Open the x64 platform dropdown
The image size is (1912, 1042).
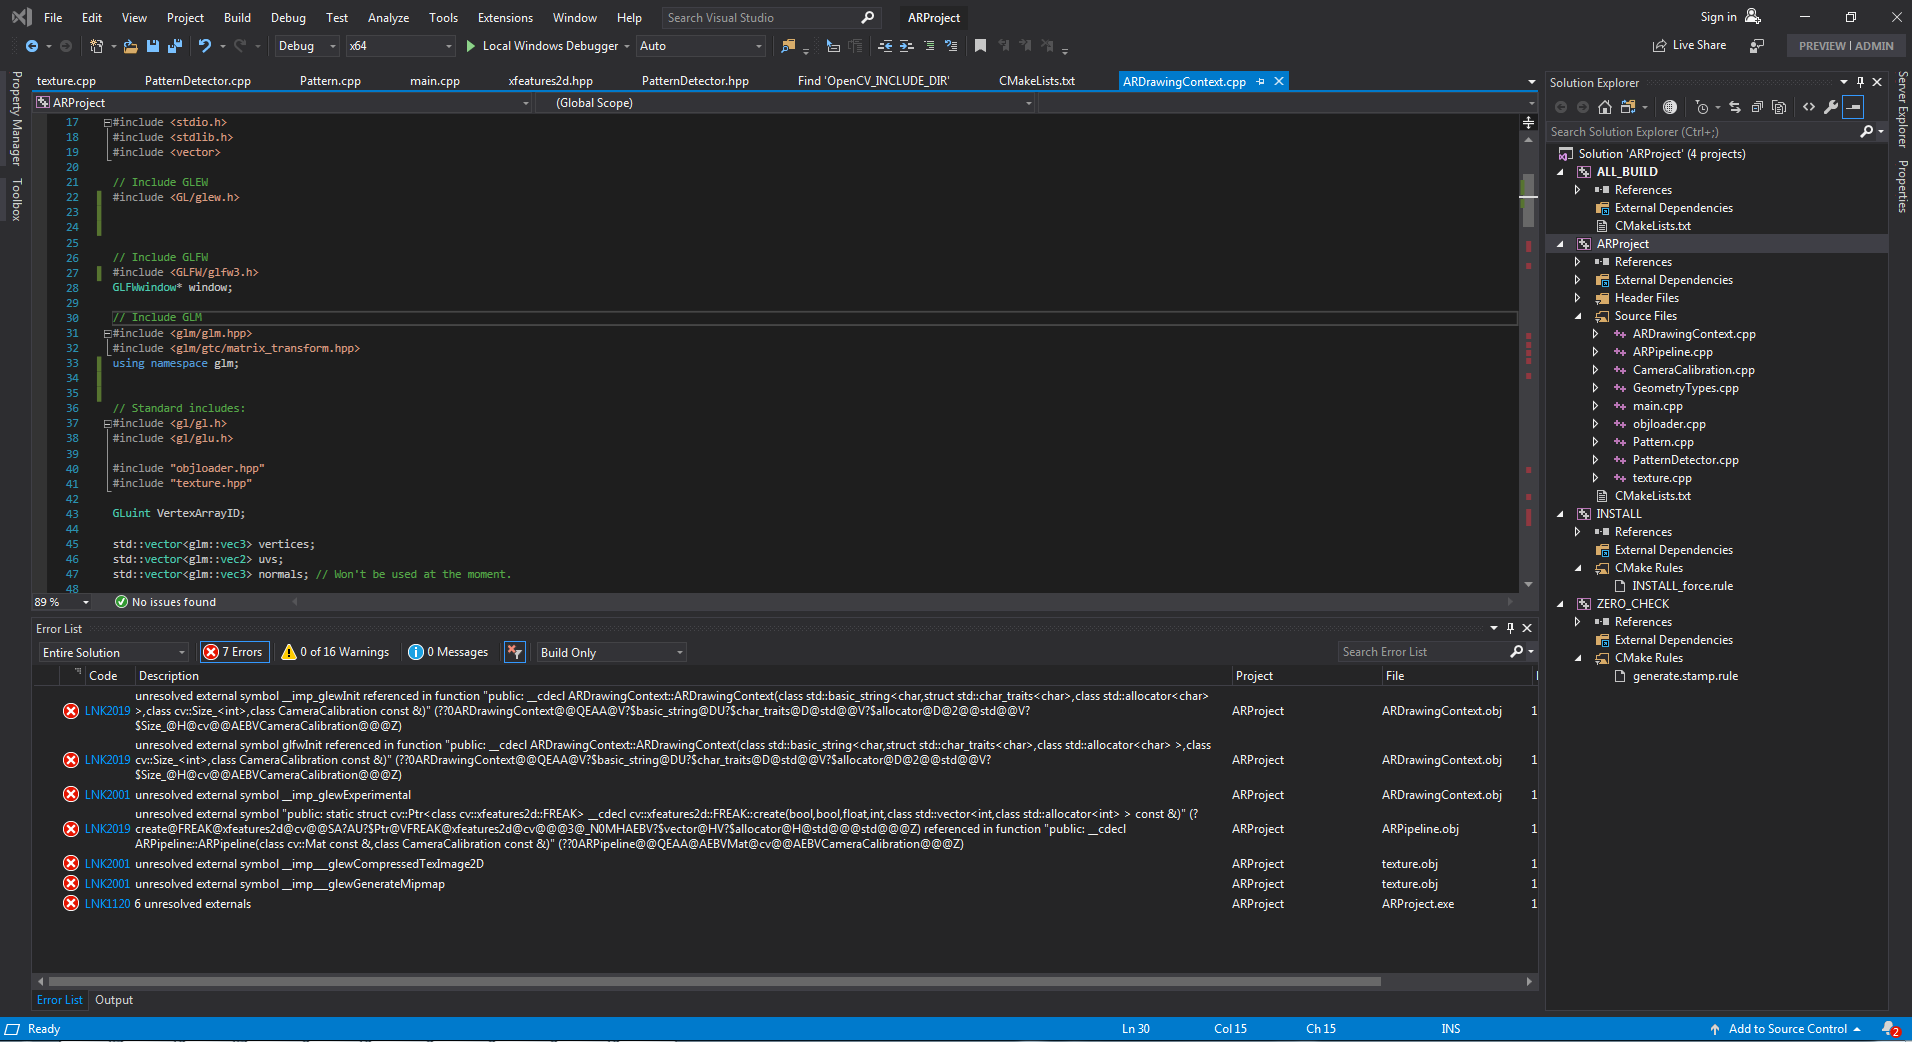(x=400, y=46)
